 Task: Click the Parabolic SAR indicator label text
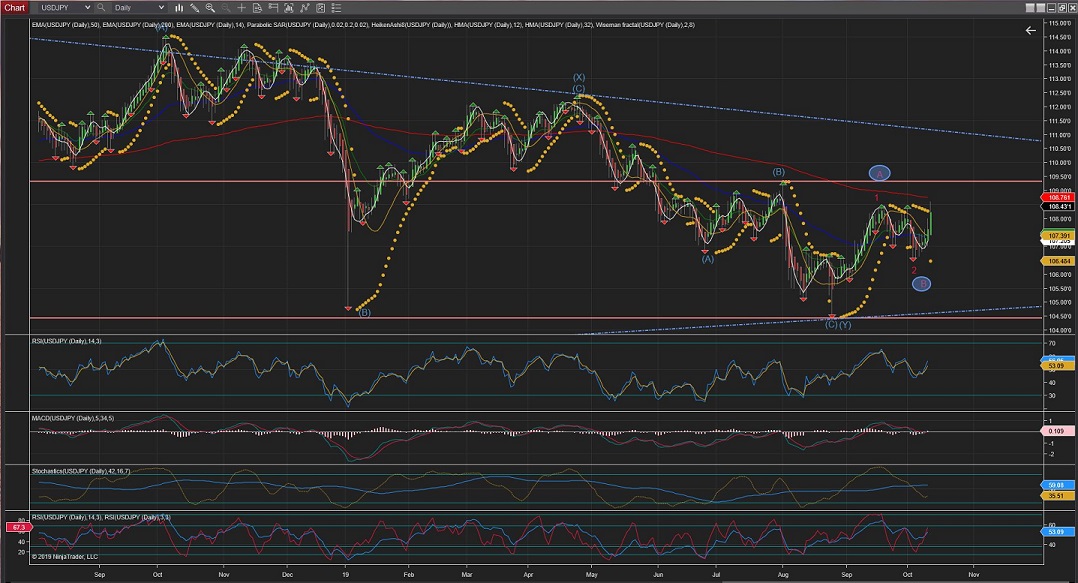[307, 25]
